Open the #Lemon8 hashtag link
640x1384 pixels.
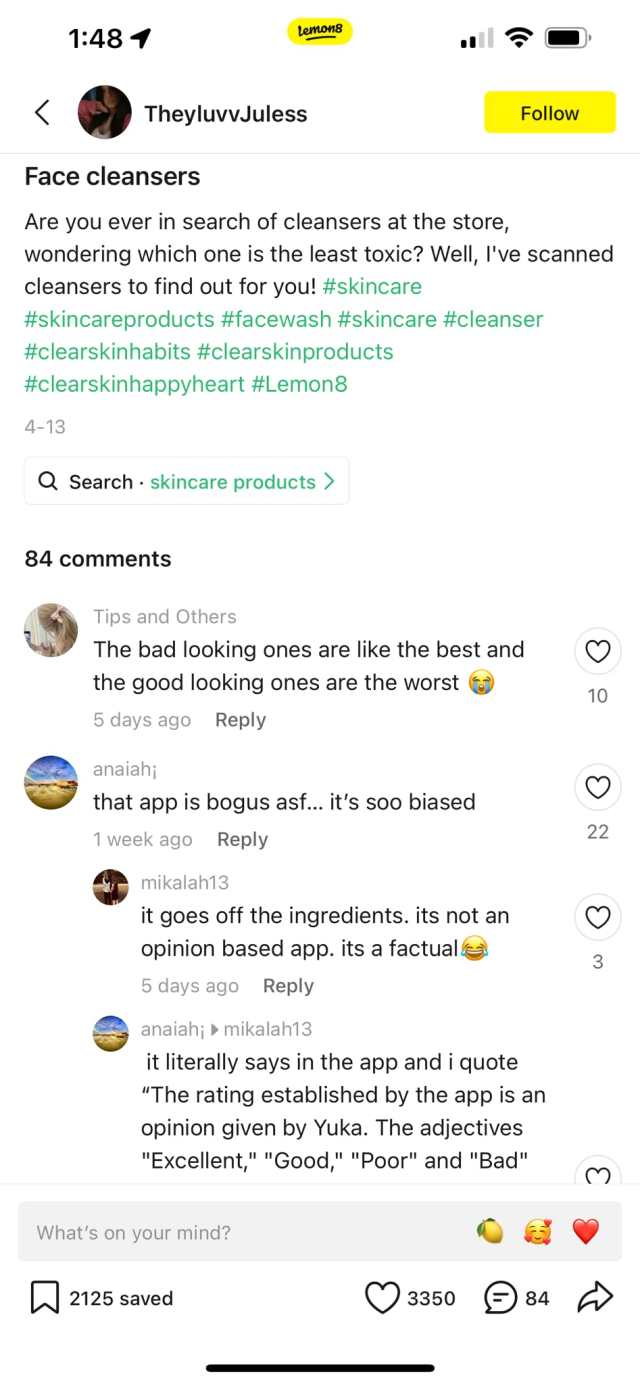pyautogui.click(x=299, y=384)
